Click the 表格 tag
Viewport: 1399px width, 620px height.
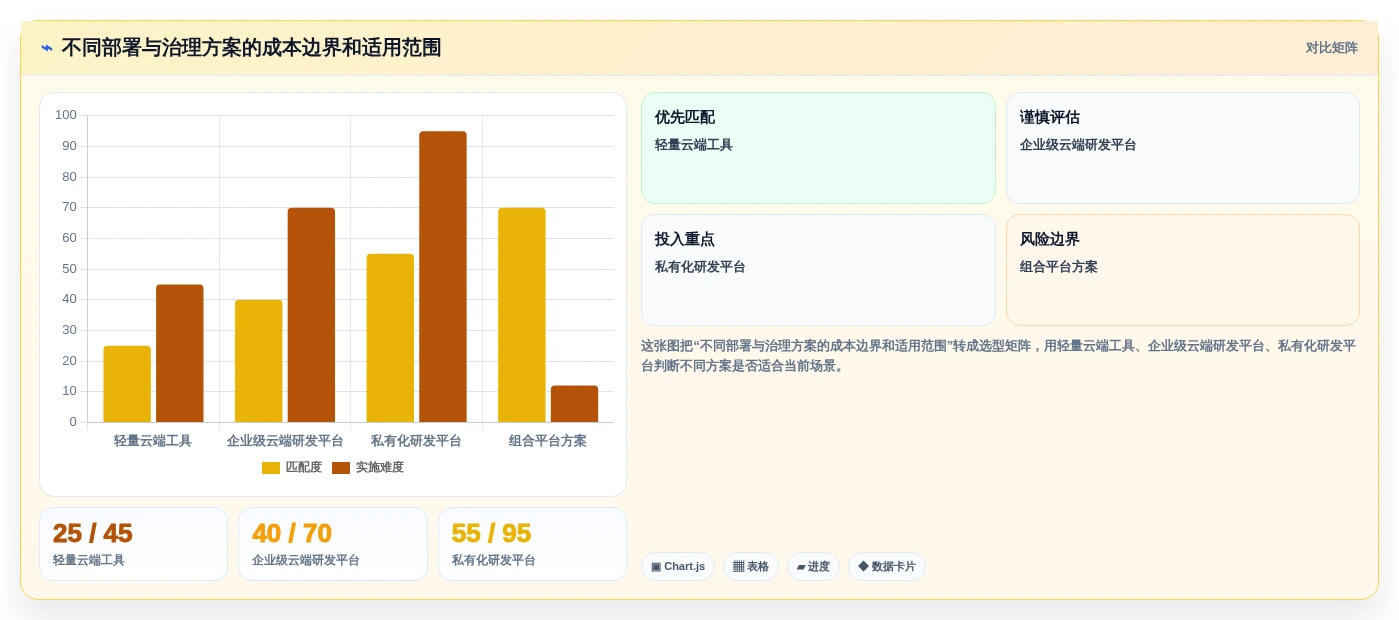pyautogui.click(x=751, y=566)
